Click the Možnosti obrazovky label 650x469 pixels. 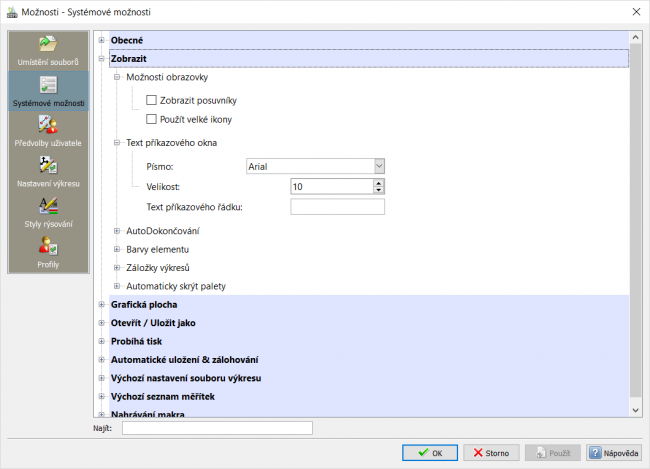pyautogui.click(x=167, y=77)
